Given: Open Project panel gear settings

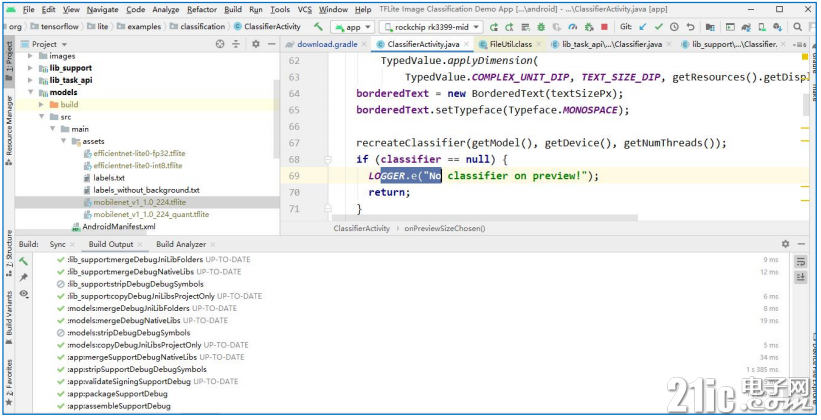Looking at the screenshot, I should pos(256,44).
